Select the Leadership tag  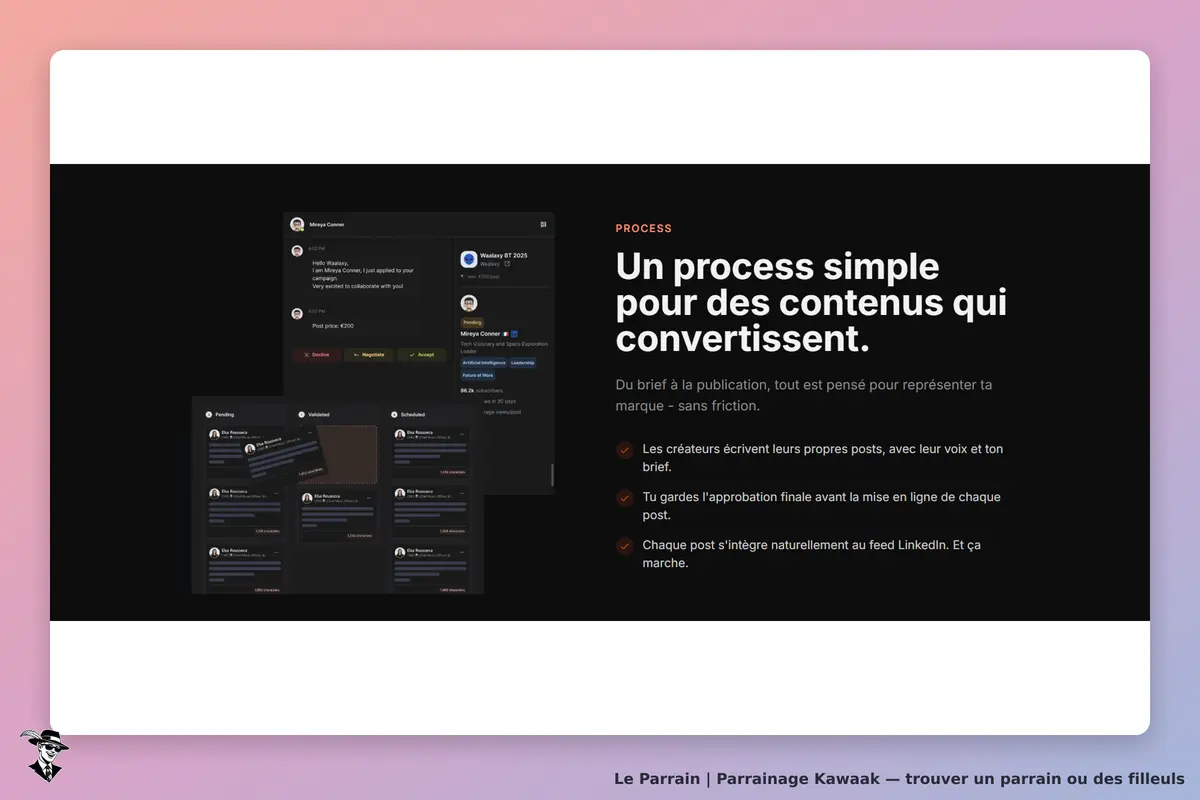(523, 362)
